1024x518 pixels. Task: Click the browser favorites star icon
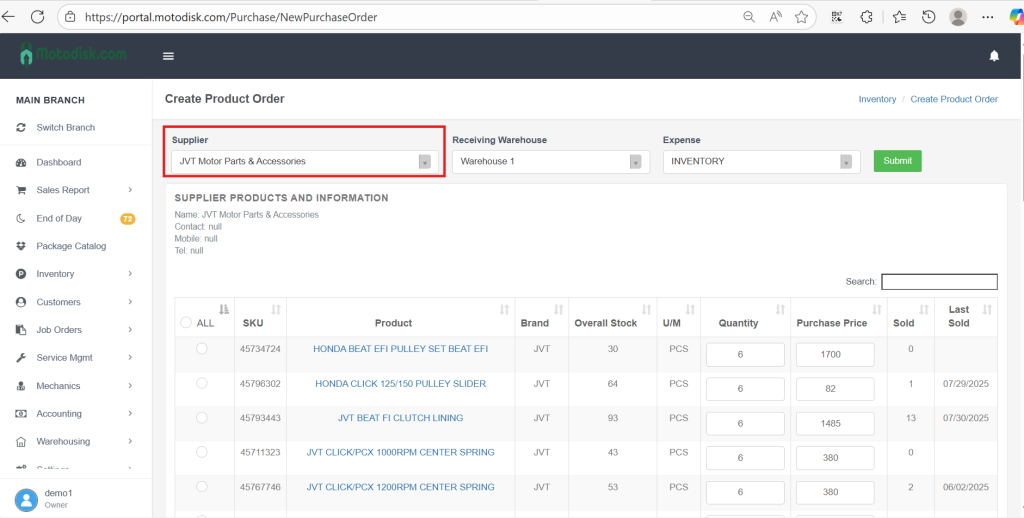tap(801, 17)
